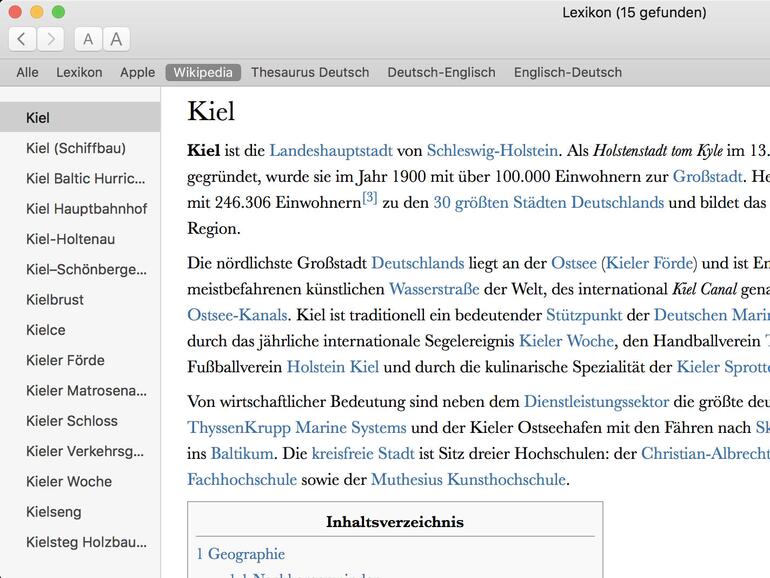Follow the Muthesius Kunsthochschule link
This screenshot has width=770, height=578.
468,479
